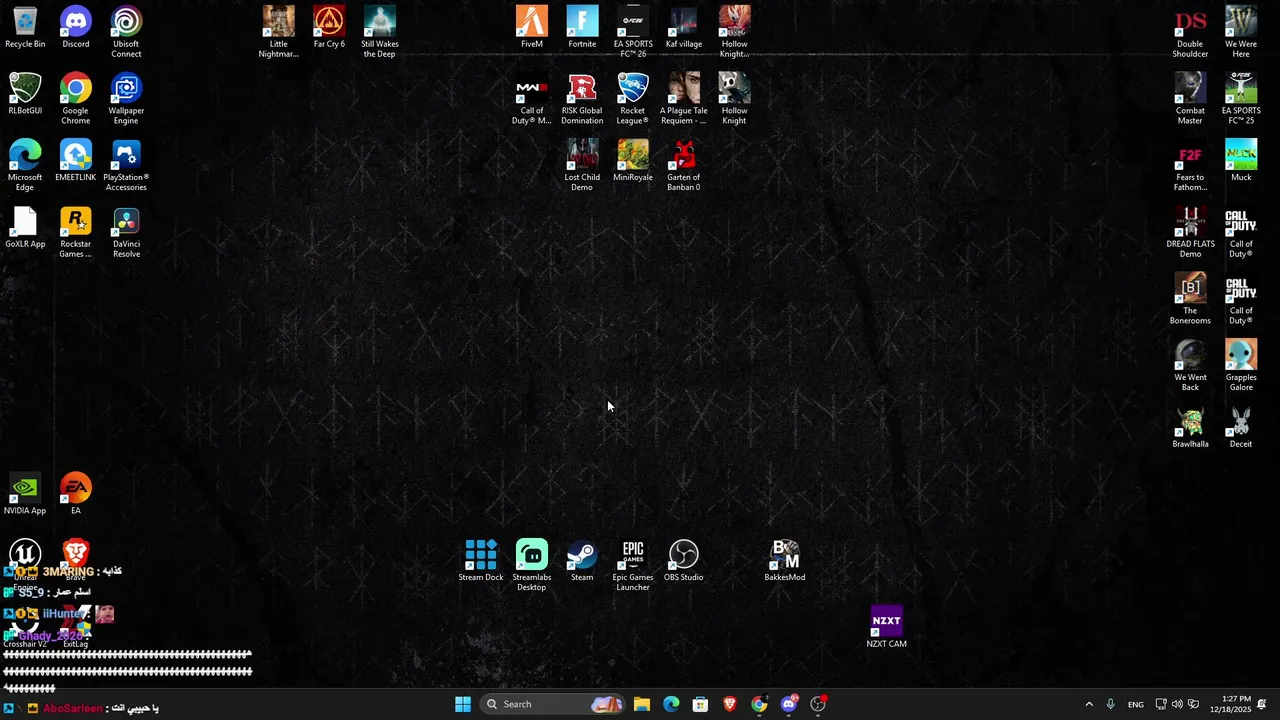The height and width of the screenshot is (720, 1280).
Task: Click the taskbar Search box
Action: (552, 704)
